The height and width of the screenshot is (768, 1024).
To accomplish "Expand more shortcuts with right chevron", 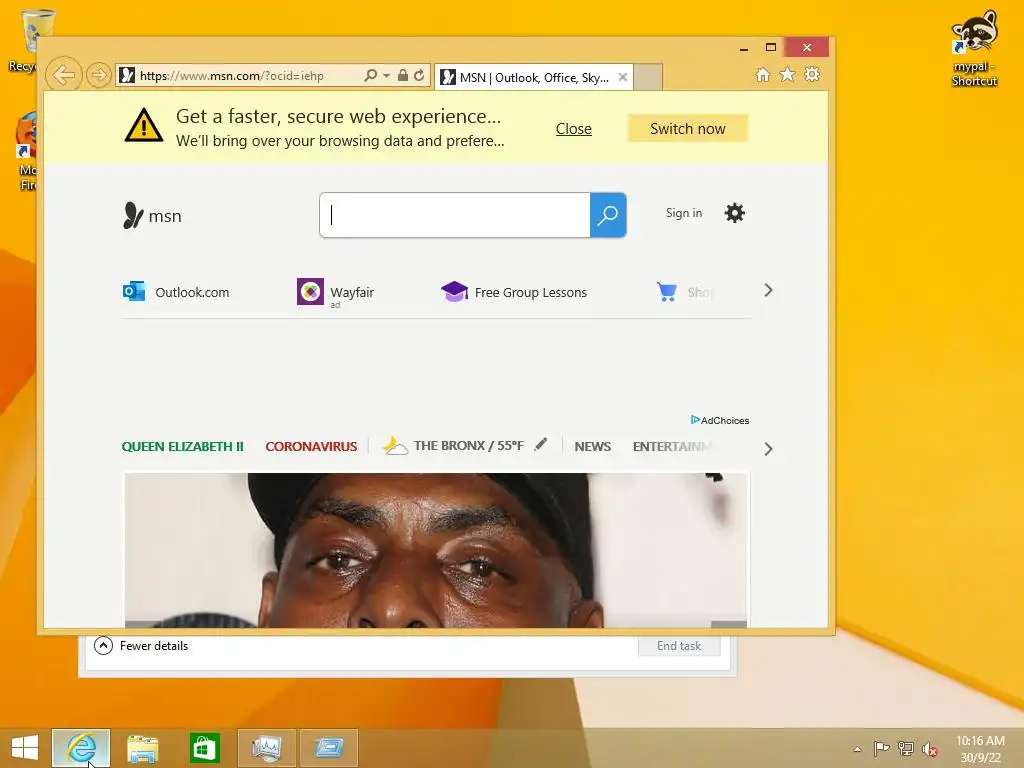I will coord(769,291).
